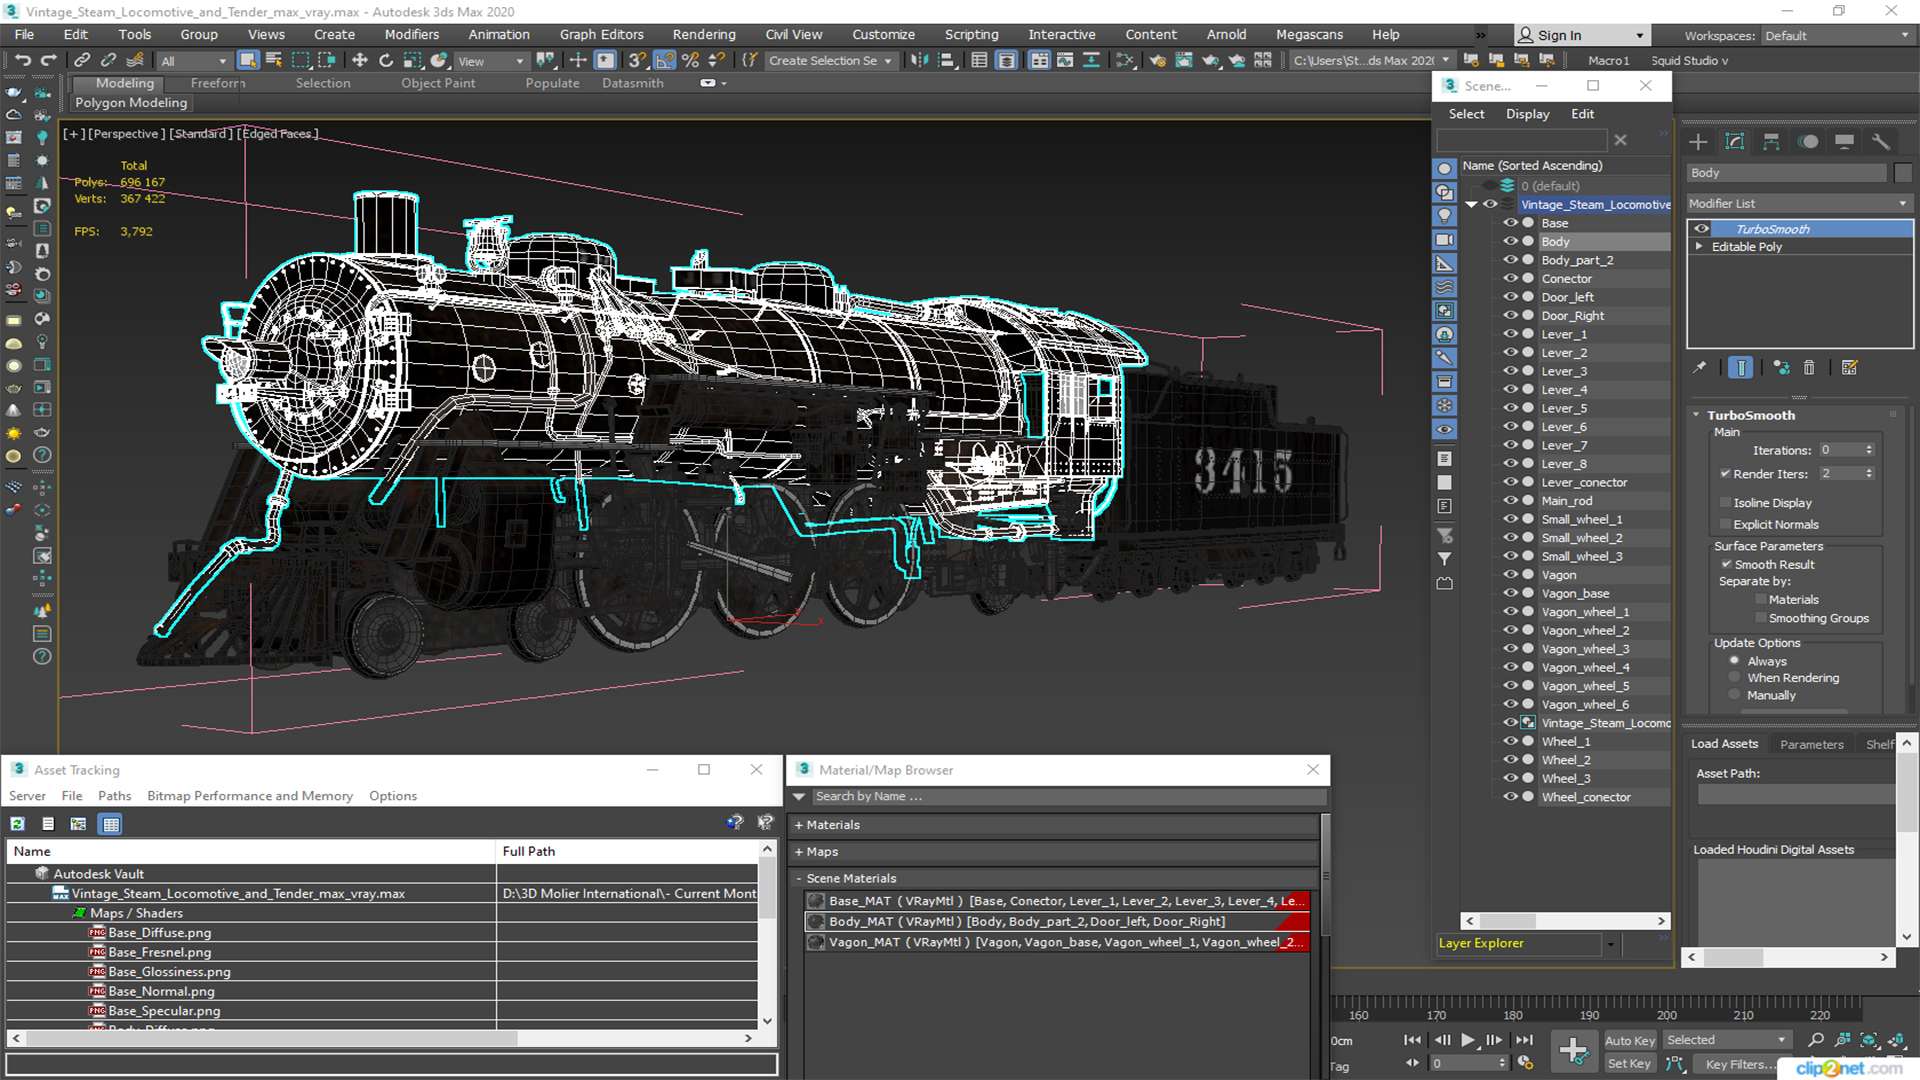Screen dimensions: 1920x1080
Task: Open the Modify command panel tab
Action: 1735,142
